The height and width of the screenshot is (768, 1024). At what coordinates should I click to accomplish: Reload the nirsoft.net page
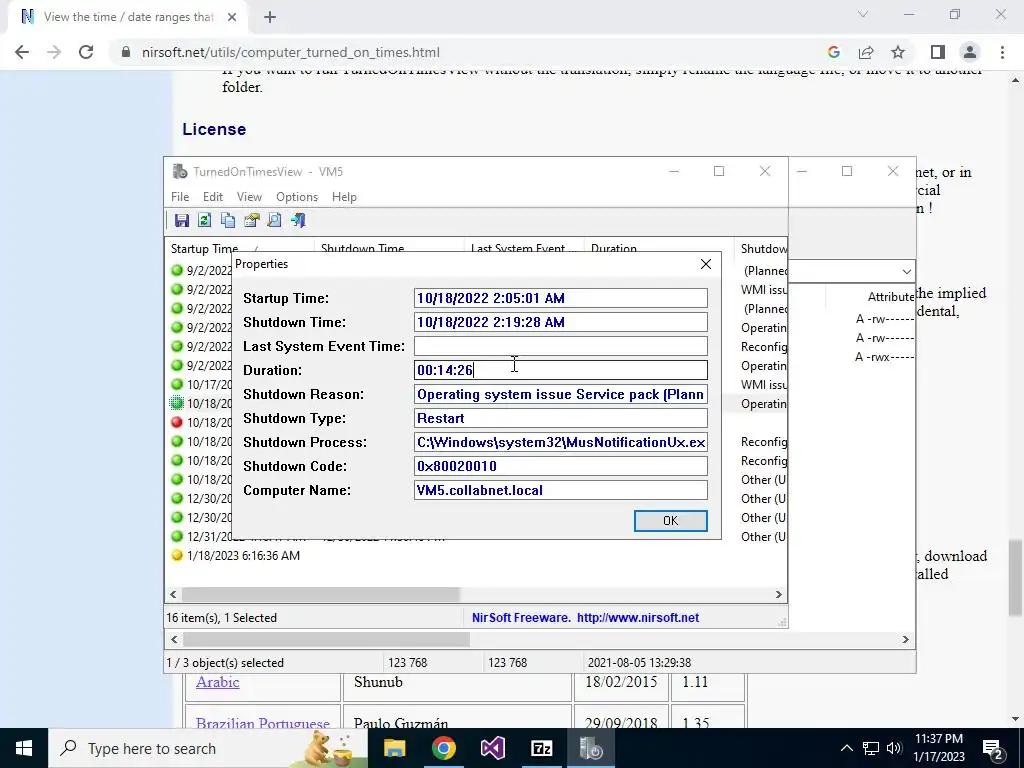point(86,52)
